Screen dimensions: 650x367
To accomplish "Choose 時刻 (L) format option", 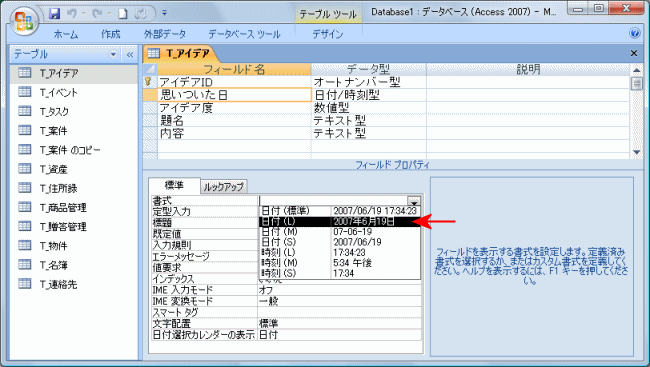I will pos(340,253).
